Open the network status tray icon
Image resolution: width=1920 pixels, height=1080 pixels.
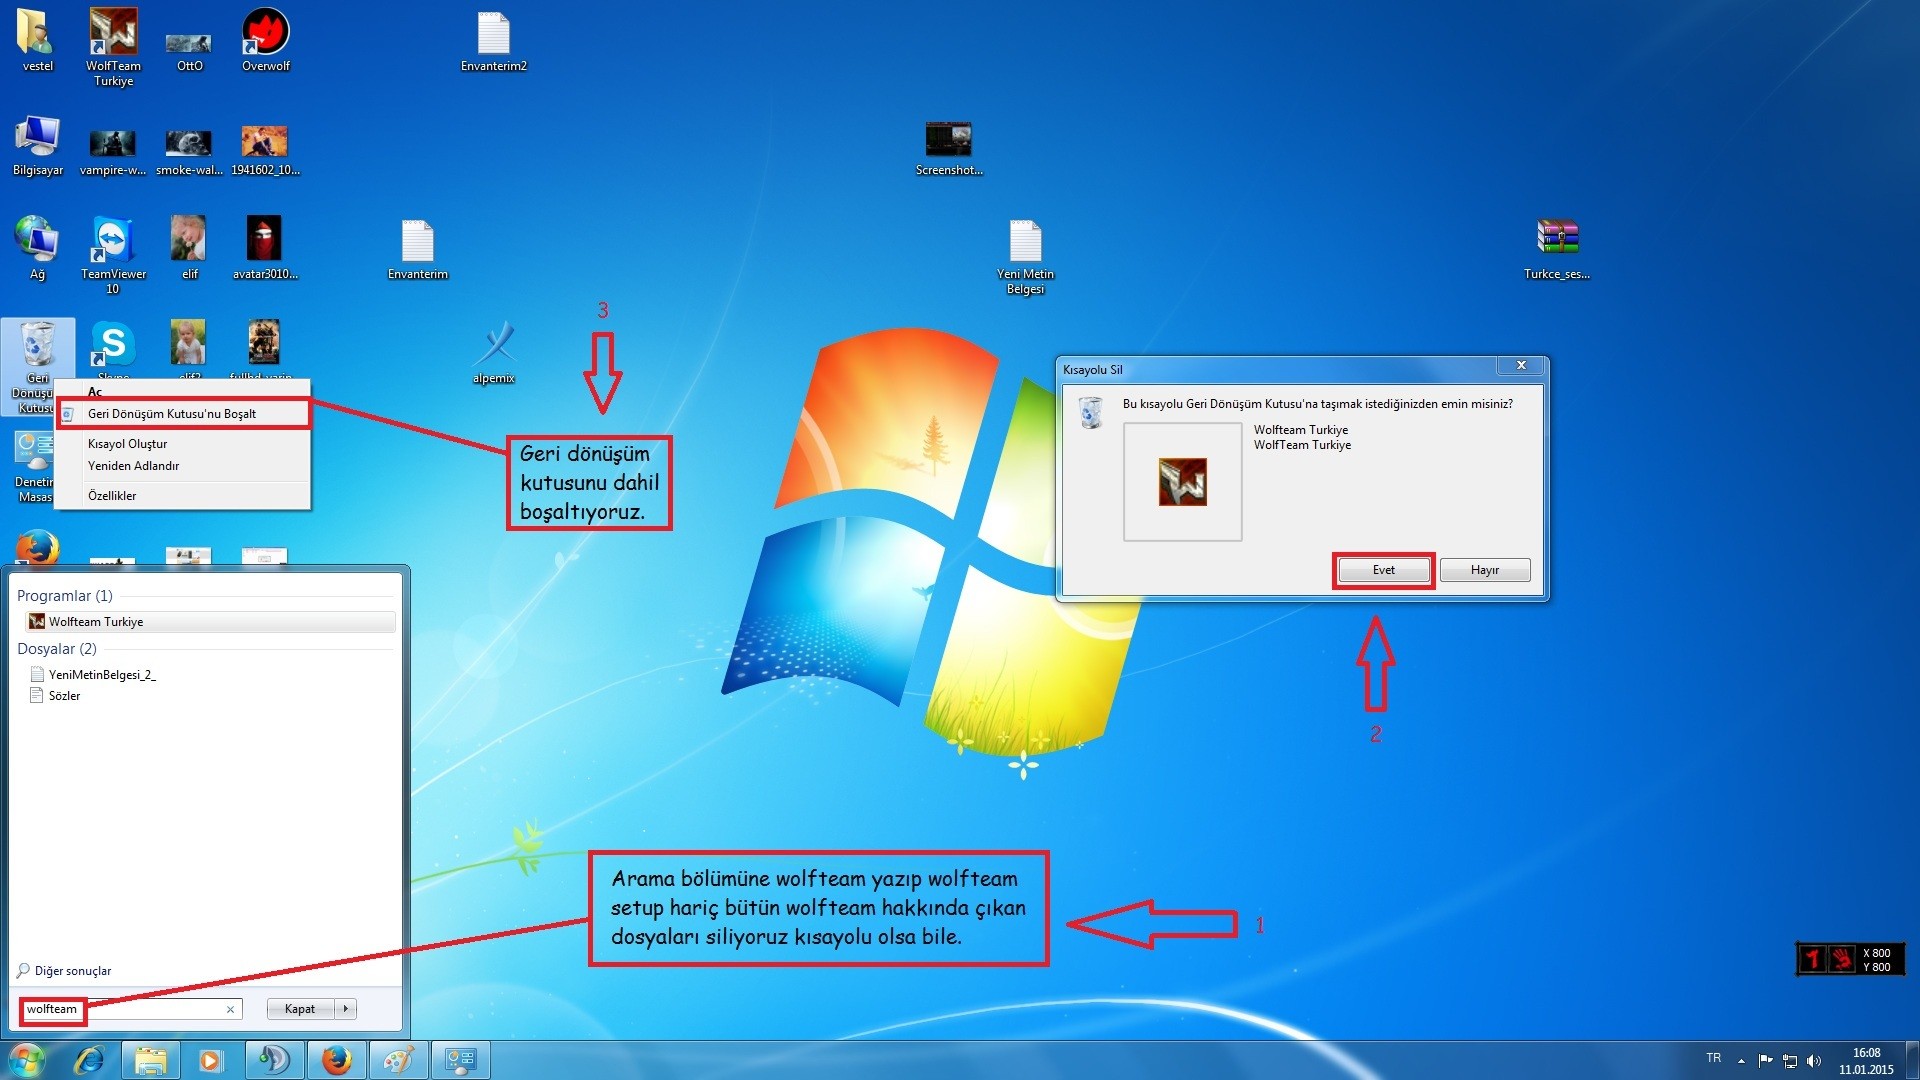[x=1790, y=1061]
